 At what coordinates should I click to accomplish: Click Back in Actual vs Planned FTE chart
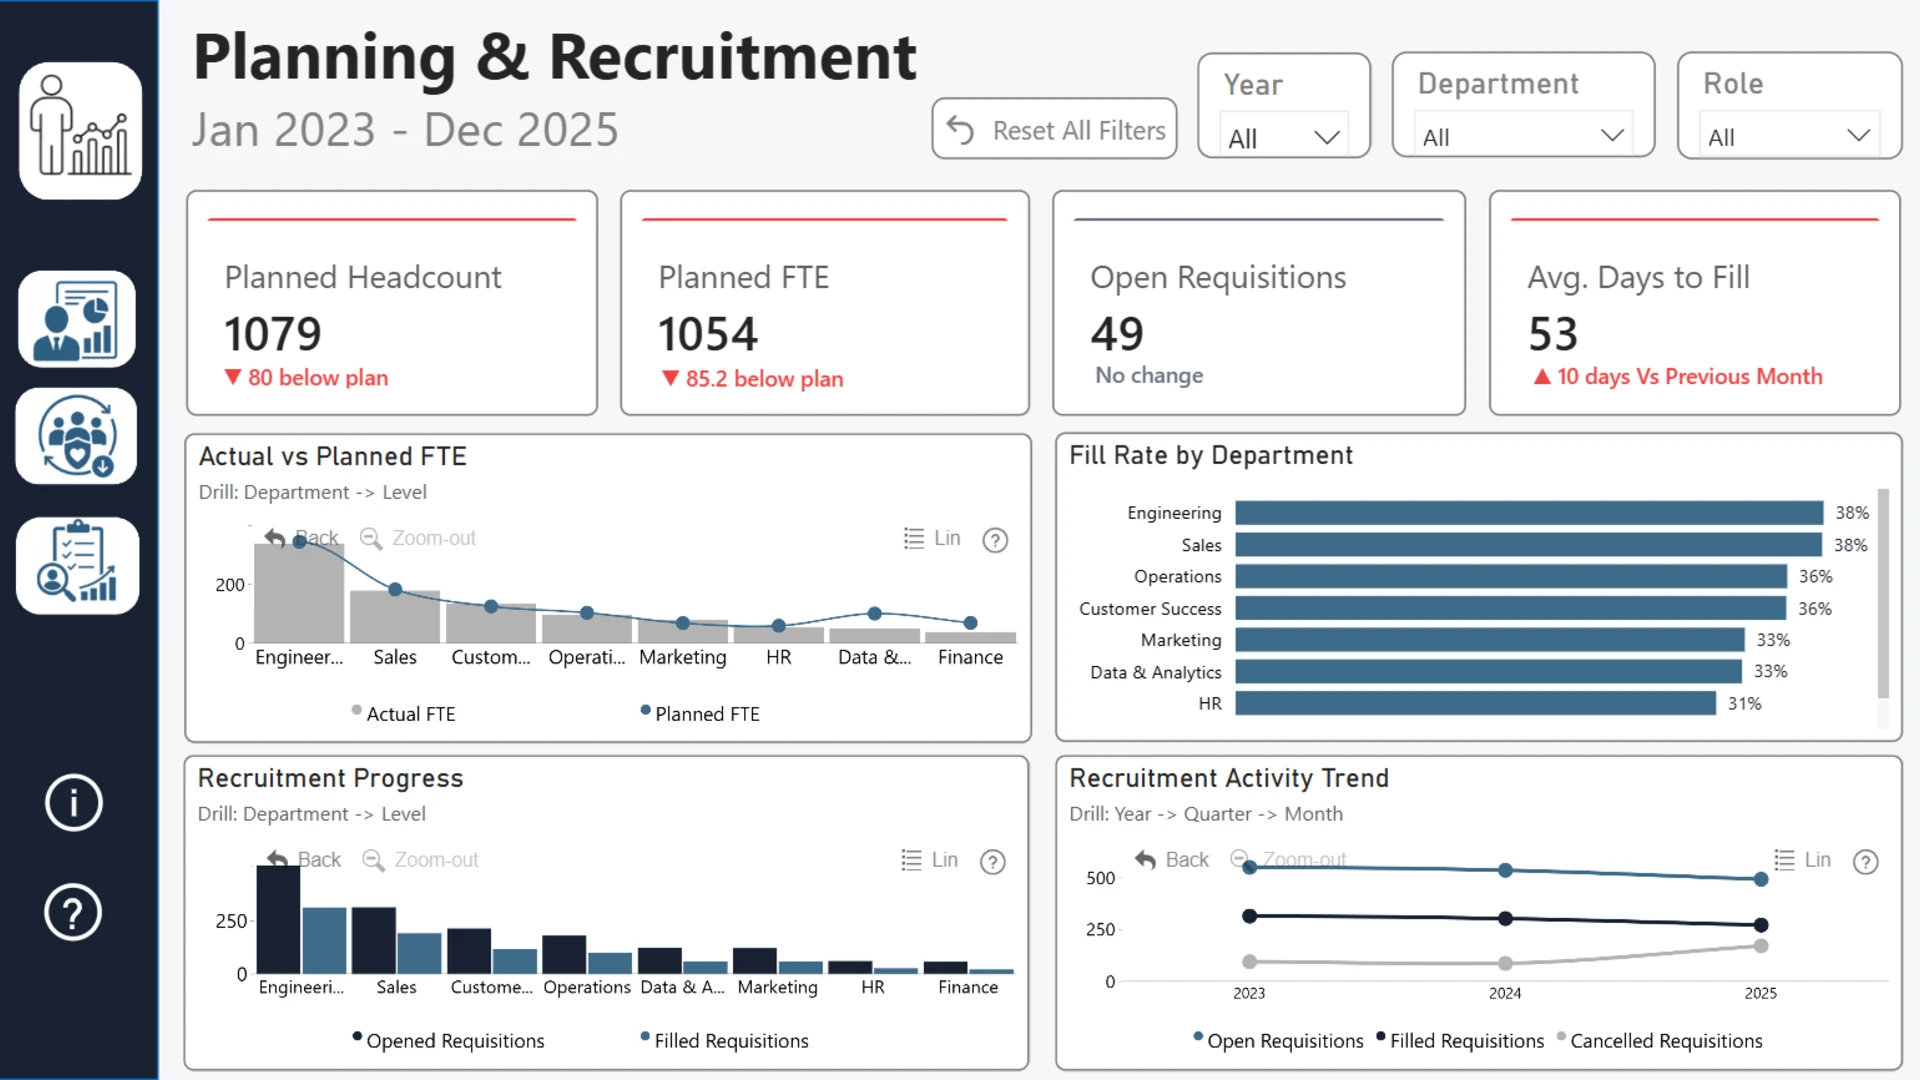click(302, 538)
